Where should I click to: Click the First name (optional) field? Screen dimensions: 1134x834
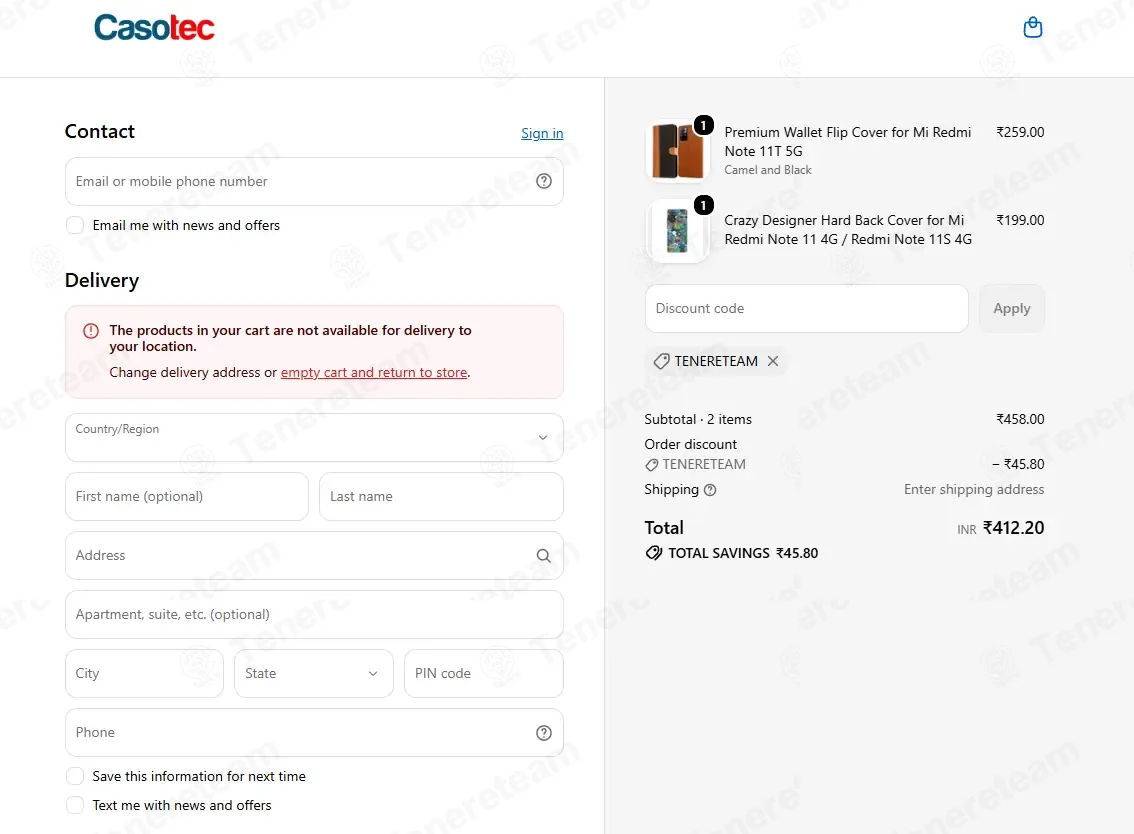187,496
